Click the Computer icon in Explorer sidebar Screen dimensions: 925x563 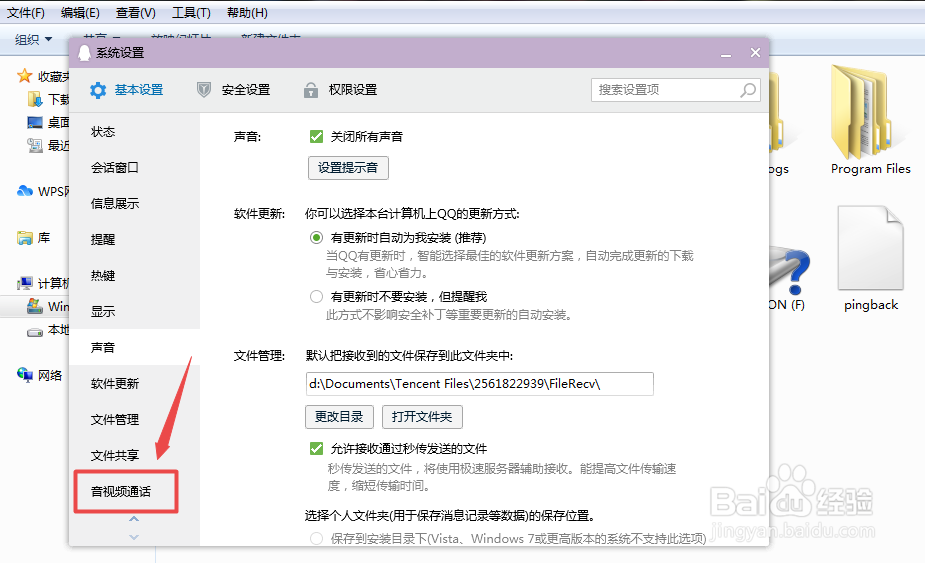25,283
